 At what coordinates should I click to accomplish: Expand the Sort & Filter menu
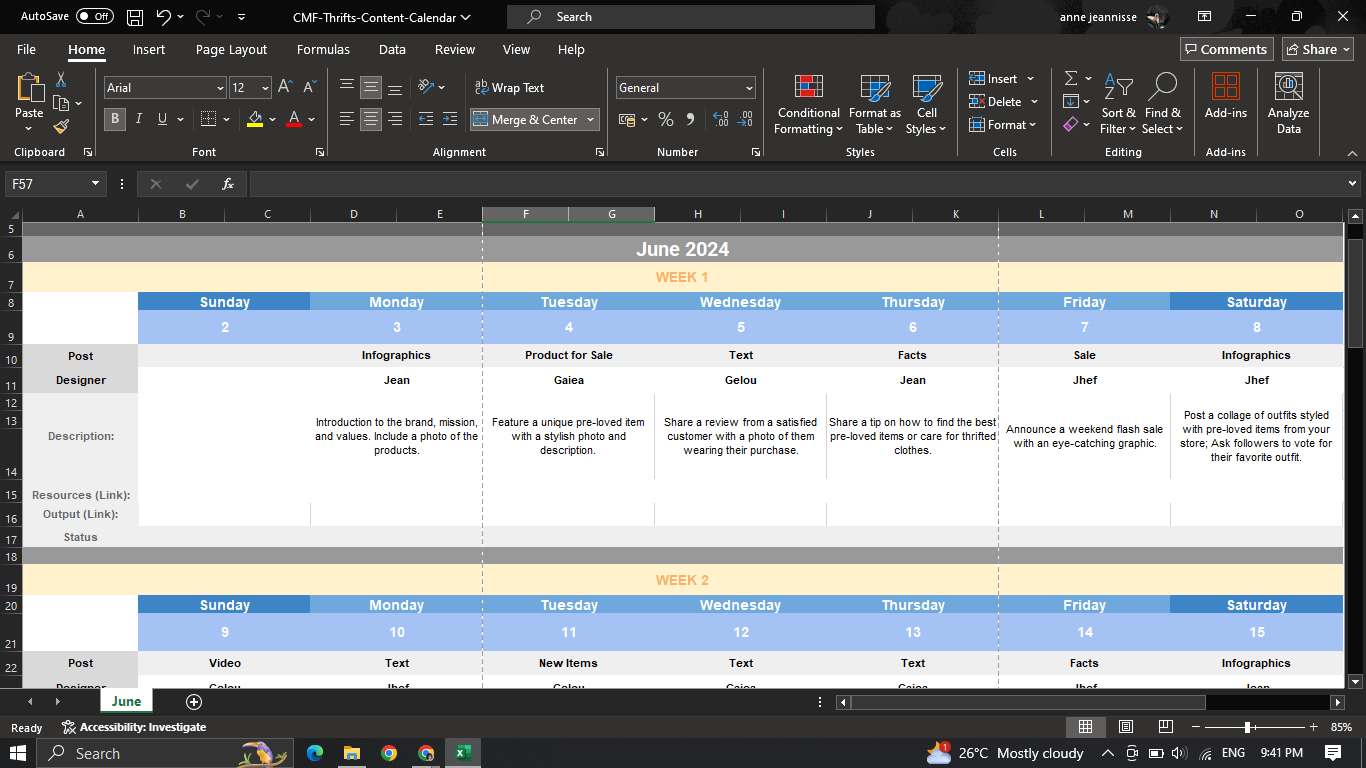[x=1118, y=103]
